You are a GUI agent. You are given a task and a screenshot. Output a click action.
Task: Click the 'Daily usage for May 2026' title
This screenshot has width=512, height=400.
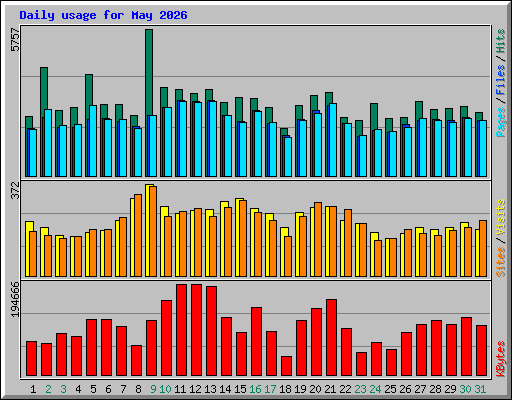click(x=103, y=15)
